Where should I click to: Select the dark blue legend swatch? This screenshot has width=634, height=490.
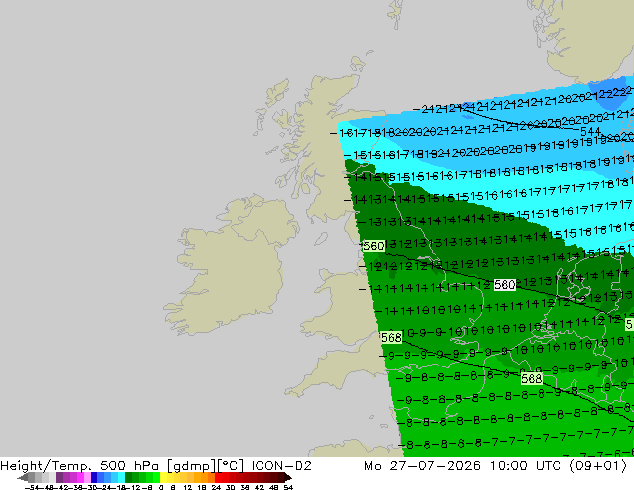(x=94, y=477)
